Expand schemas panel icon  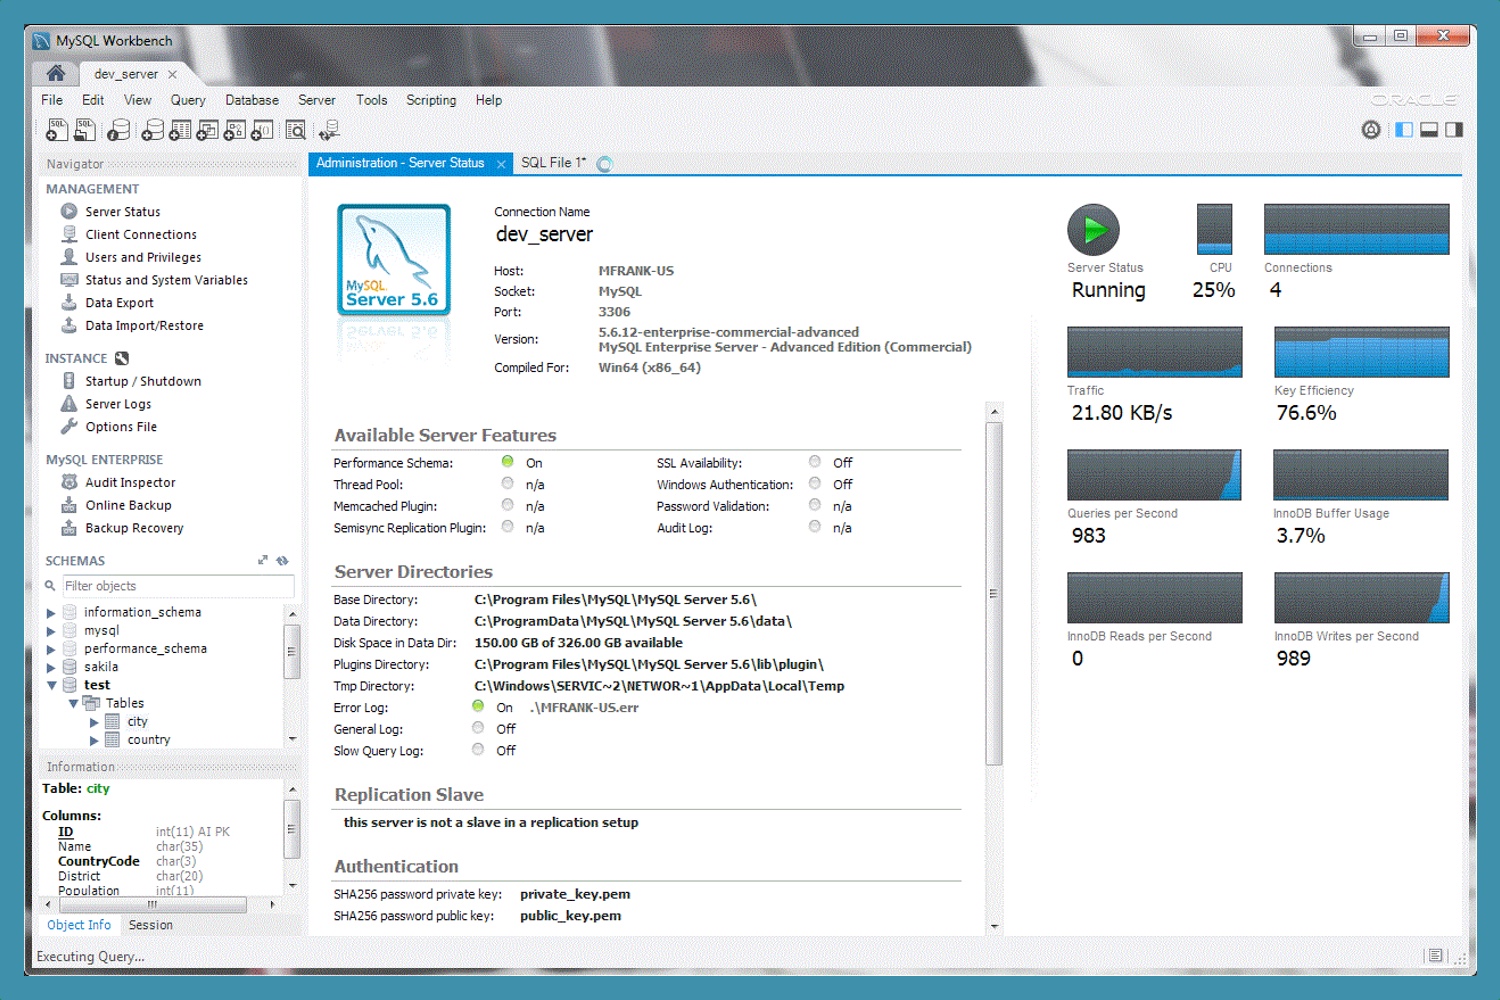[262, 560]
